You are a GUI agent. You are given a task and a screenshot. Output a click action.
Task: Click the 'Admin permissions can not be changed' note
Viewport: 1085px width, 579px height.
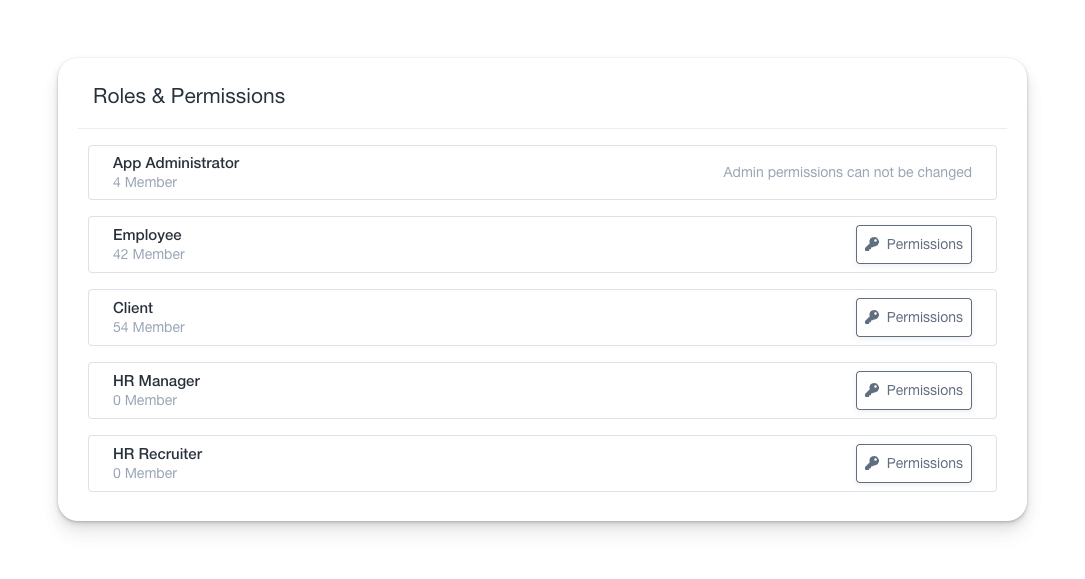coord(847,172)
